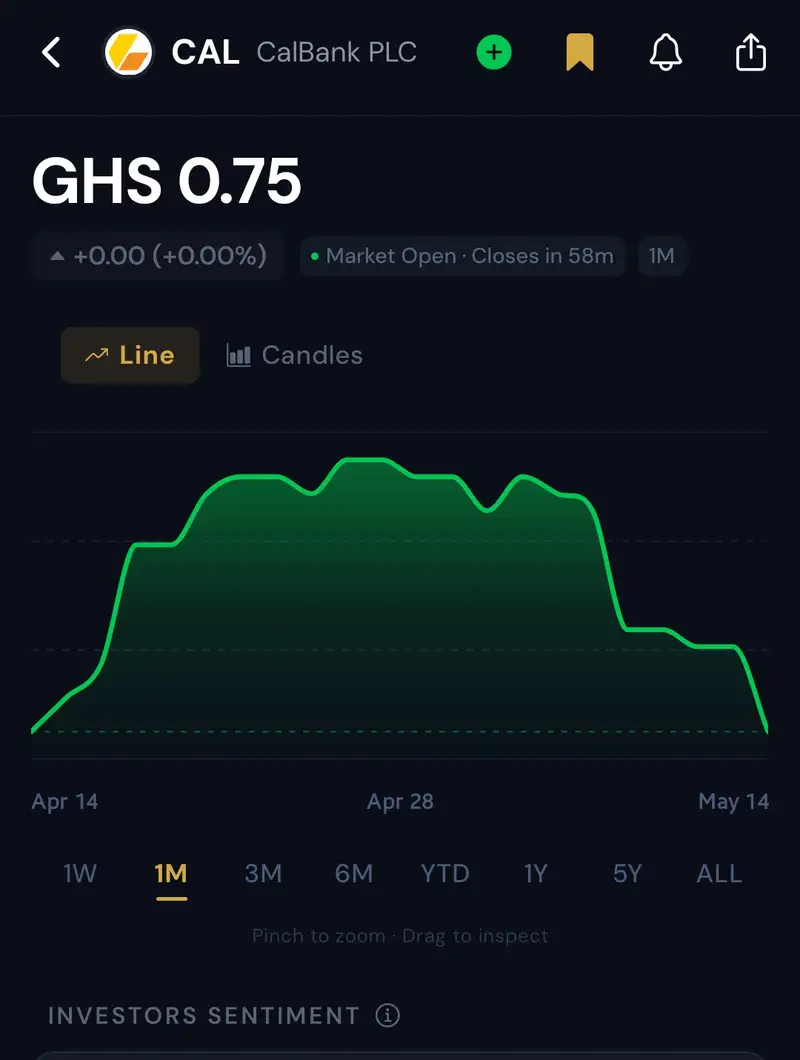Image resolution: width=800 pixels, height=1060 pixels.
Task: Go back using the back arrow
Action: point(51,52)
